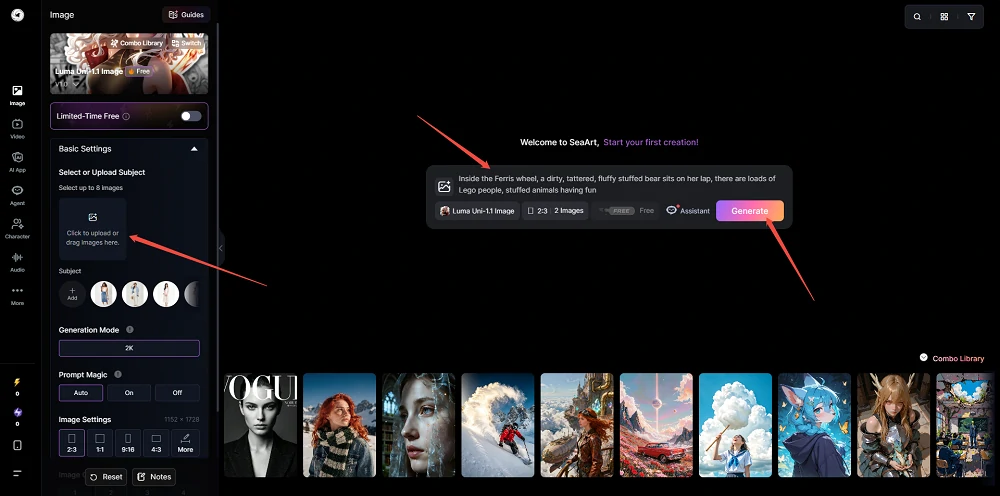1000x496 pixels.
Task: Open the filter funnel icon
Action: click(971, 17)
